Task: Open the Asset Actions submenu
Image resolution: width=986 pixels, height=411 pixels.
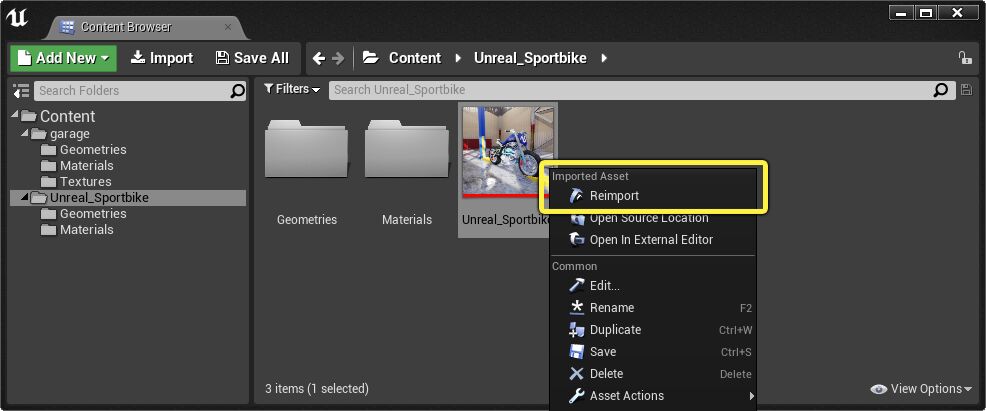Action: 653,396
